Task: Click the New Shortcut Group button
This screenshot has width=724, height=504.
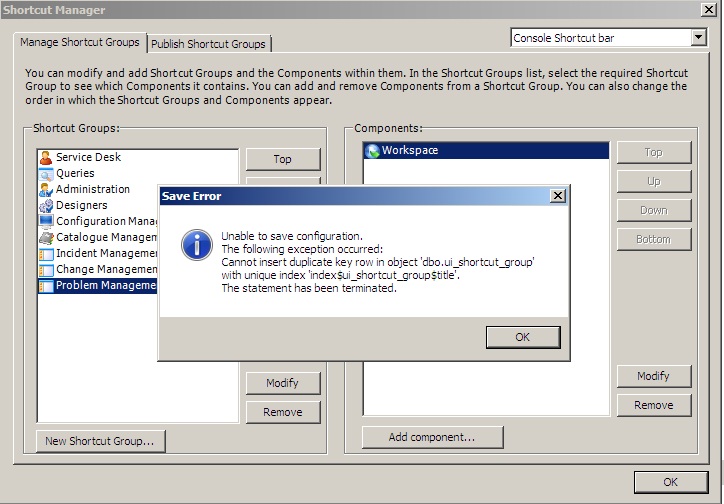Action: [100, 441]
